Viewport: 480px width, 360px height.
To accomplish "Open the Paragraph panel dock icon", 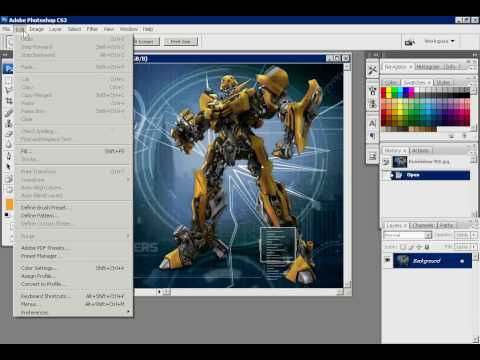I will 372,136.
